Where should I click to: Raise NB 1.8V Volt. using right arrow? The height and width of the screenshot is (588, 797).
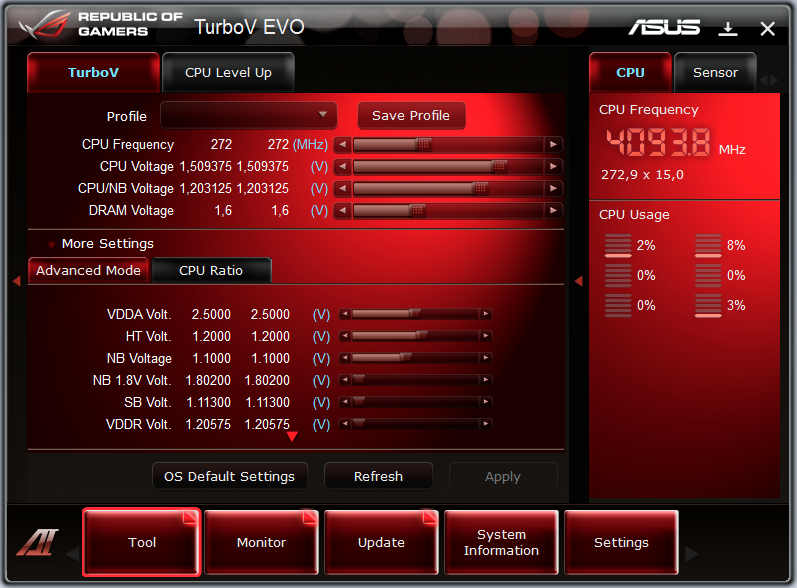coord(486,380)
